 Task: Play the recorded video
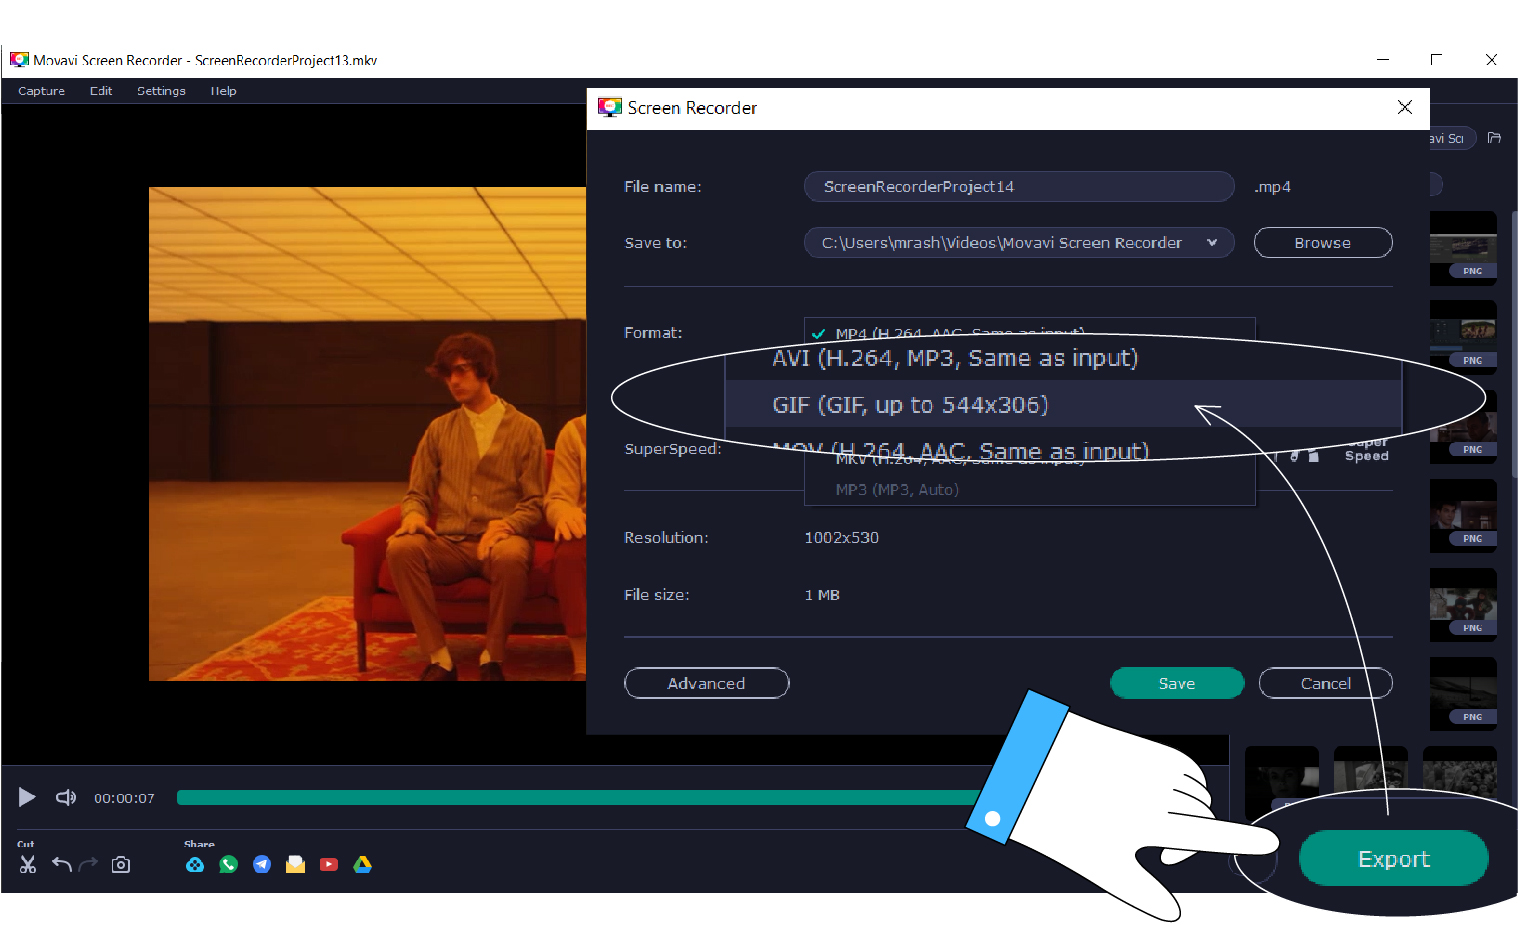click(27, 797)
